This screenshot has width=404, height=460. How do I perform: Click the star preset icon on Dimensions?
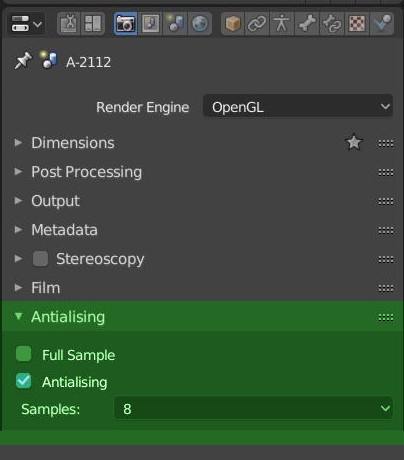(x=354, y=143)
